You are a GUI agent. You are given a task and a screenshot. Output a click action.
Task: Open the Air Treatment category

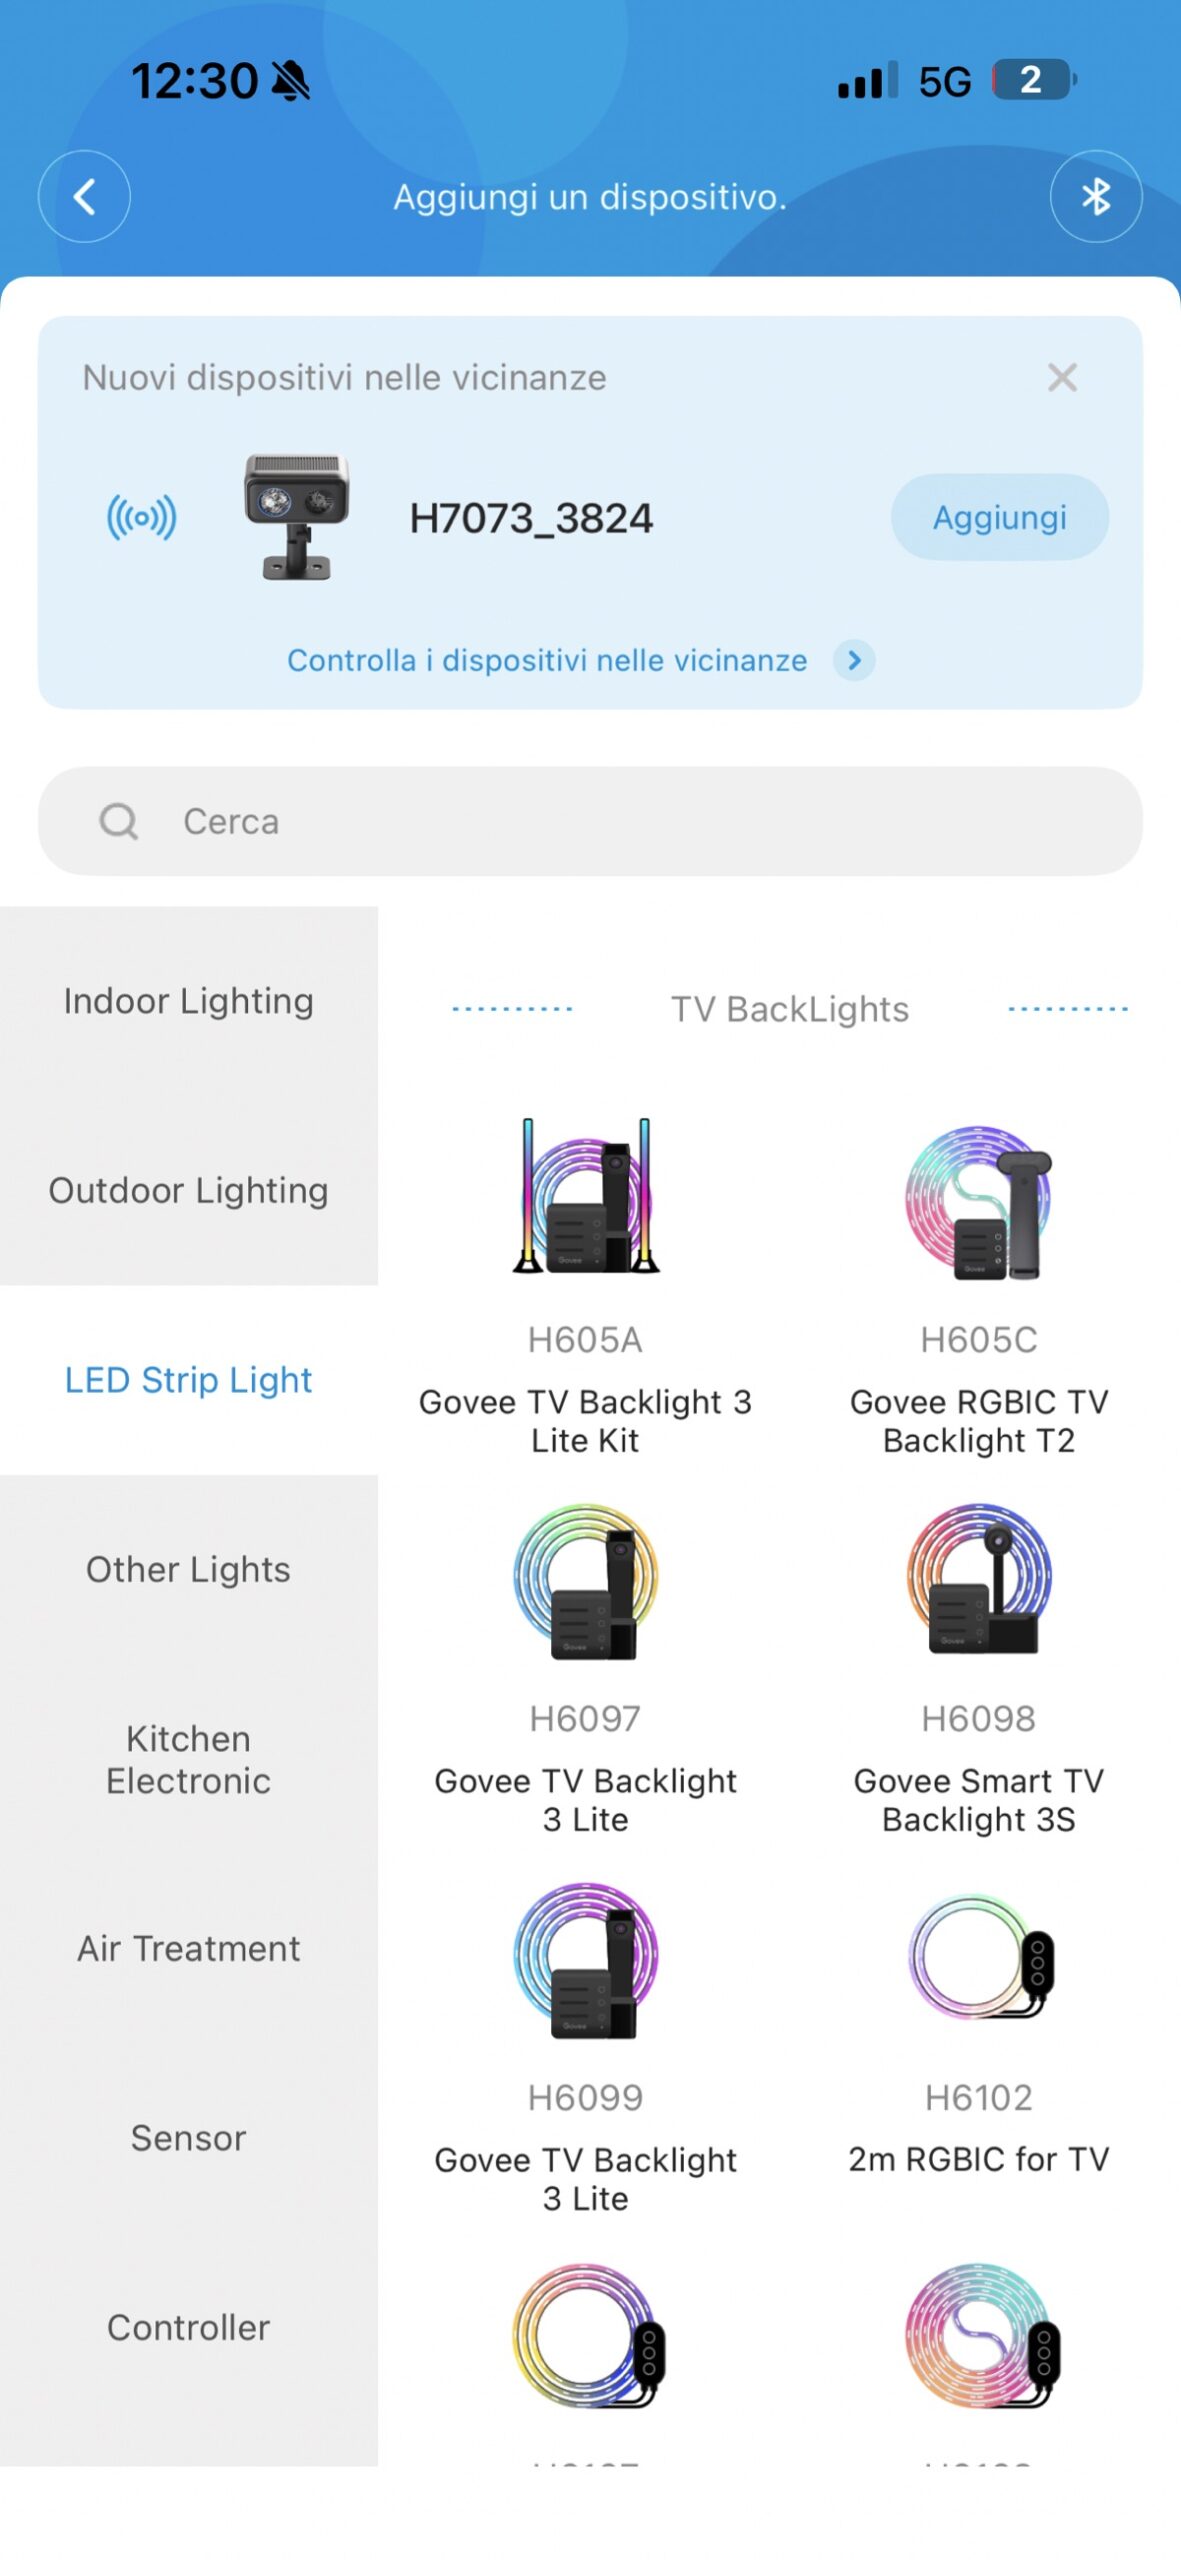[188, 1948]
